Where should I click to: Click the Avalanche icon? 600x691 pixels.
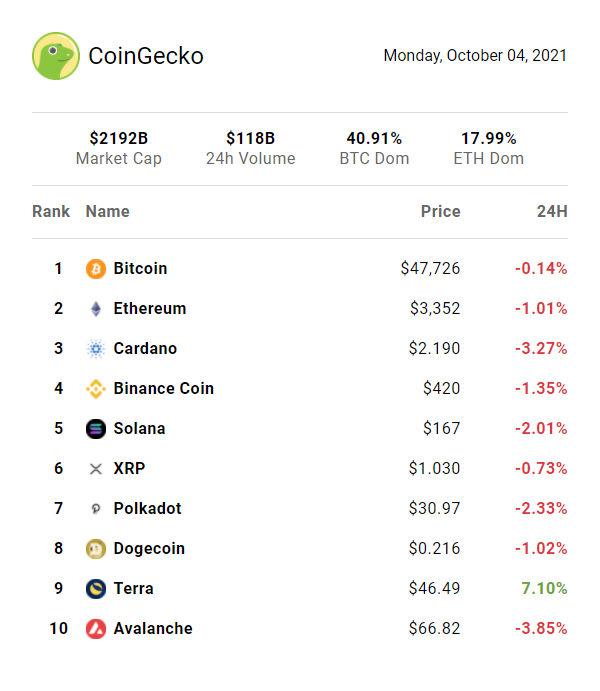point(96,629)
